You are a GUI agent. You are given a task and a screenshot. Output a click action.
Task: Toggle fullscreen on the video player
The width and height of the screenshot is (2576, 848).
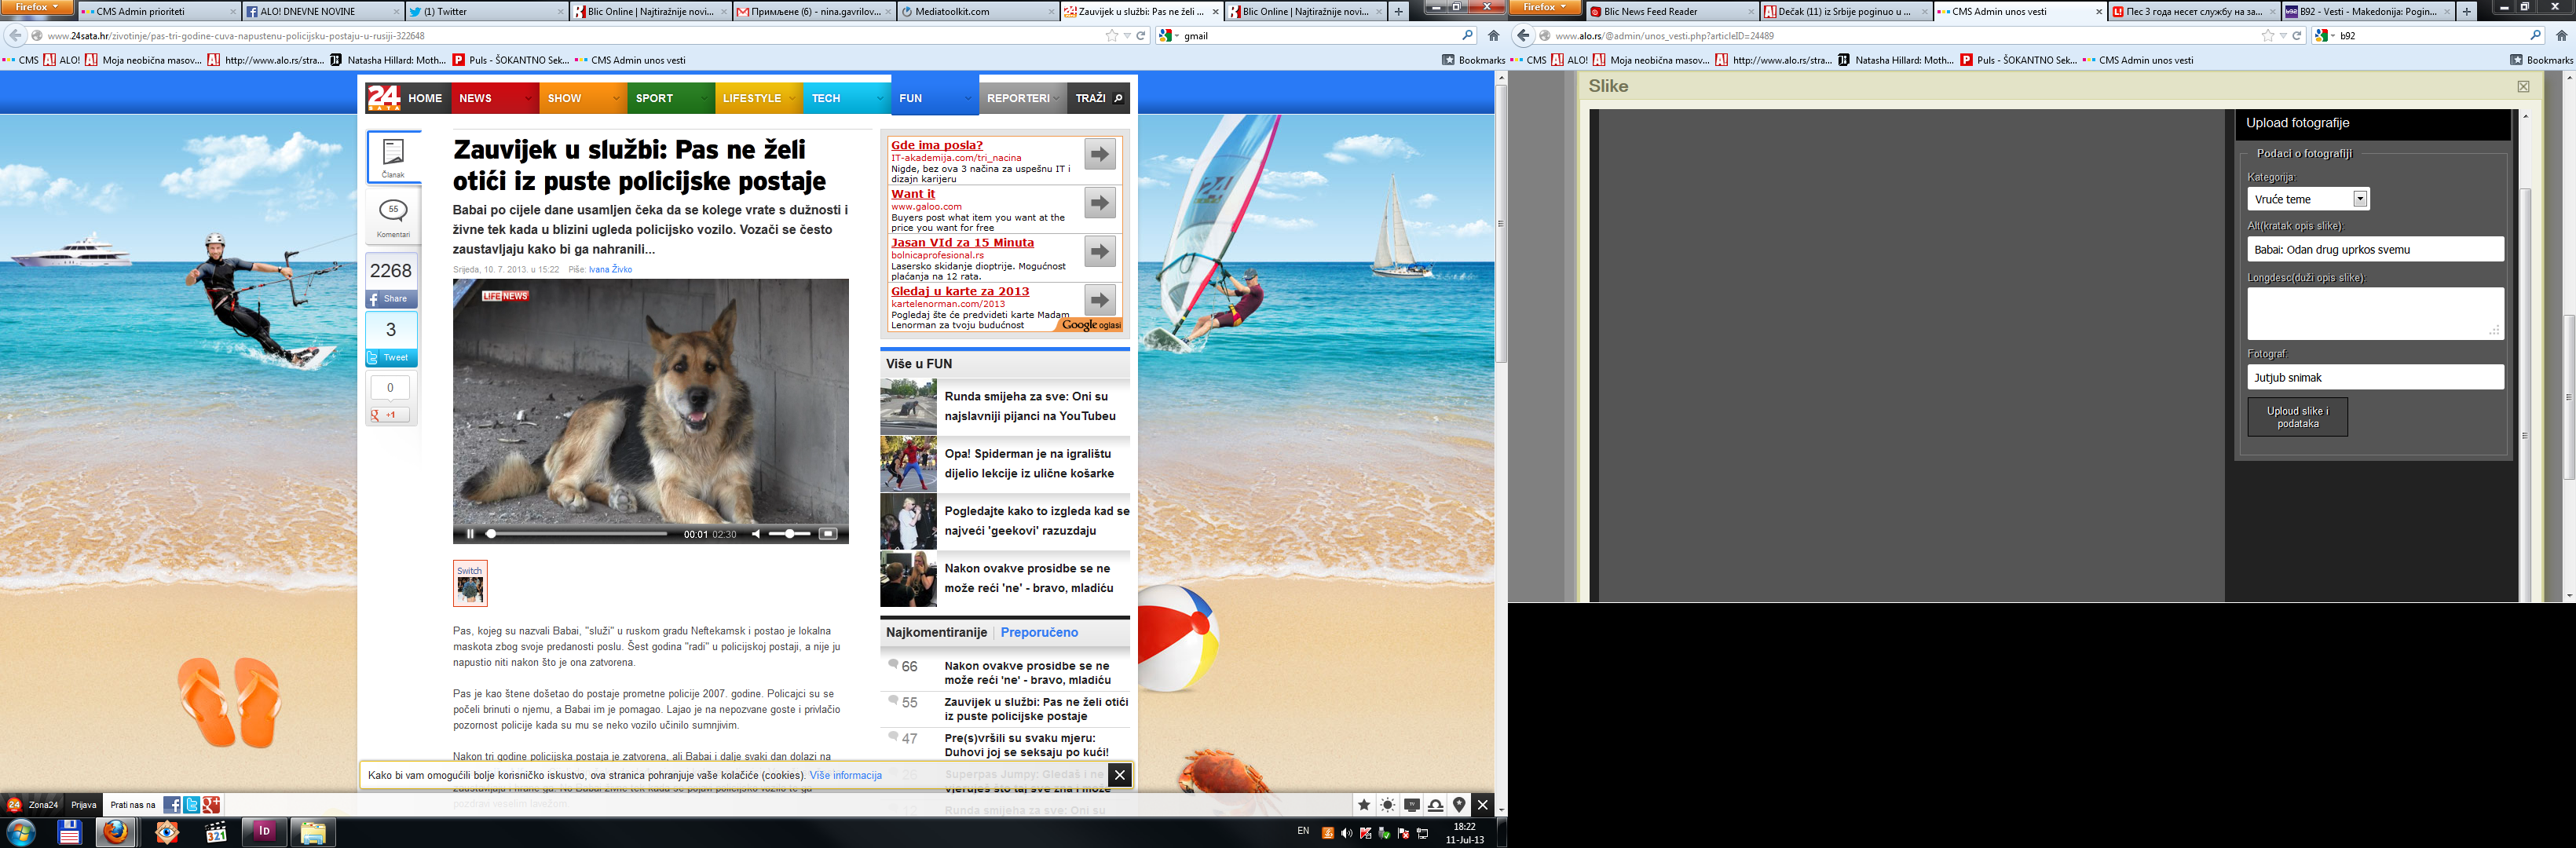828,534
